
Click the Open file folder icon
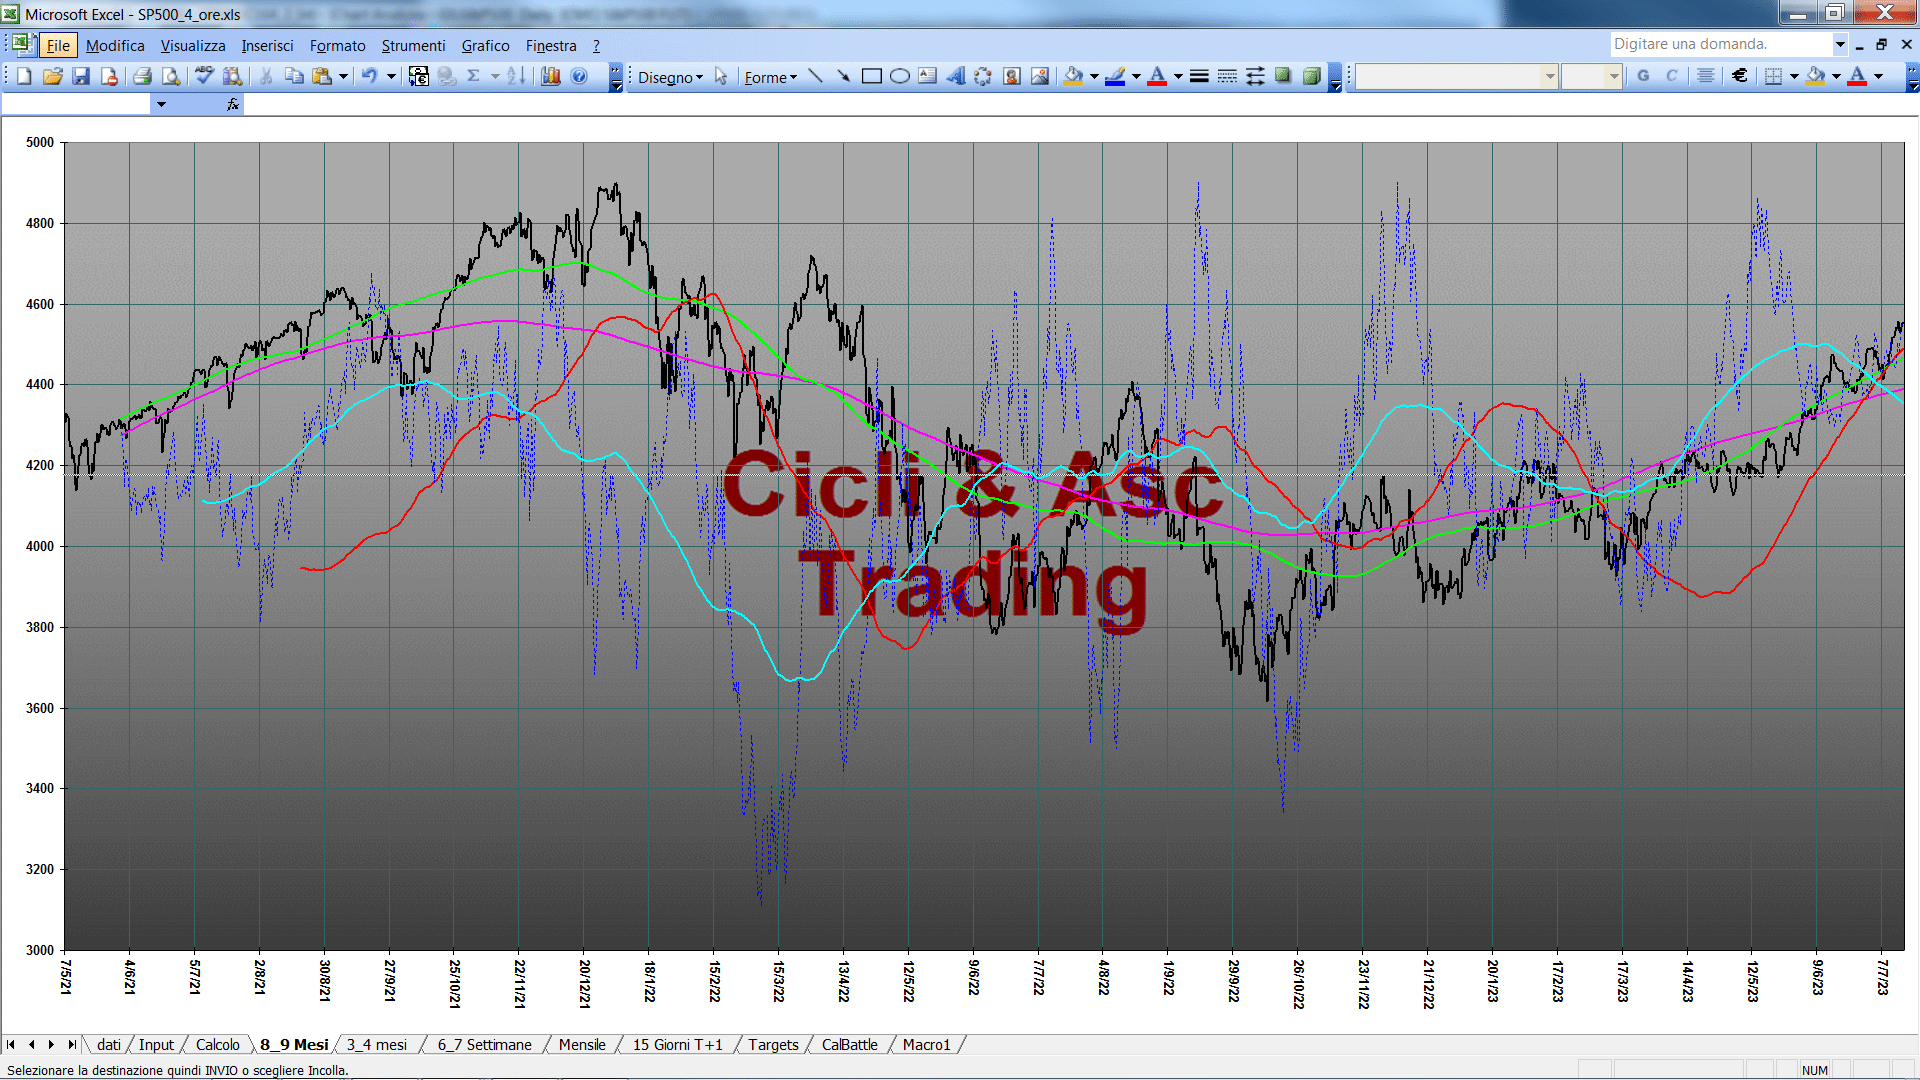pyautogui.click(x=53, y=76)
